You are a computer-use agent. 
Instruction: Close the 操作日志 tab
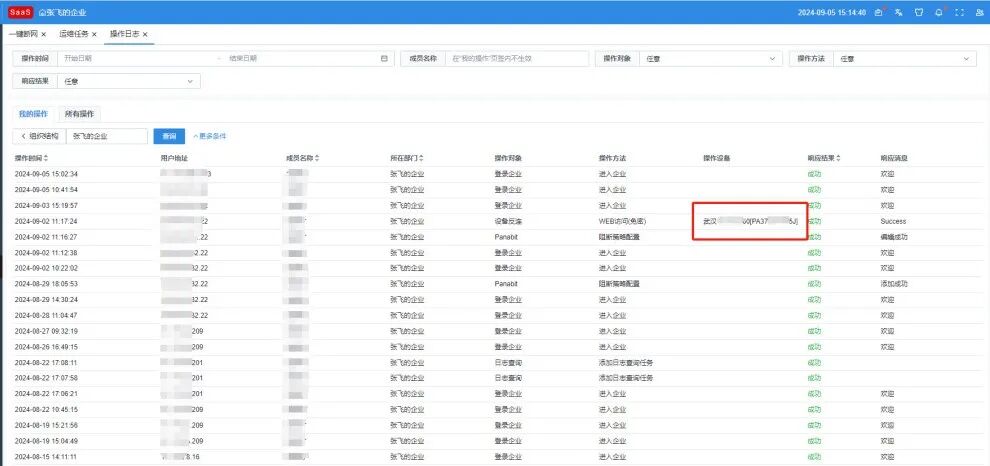145,34
